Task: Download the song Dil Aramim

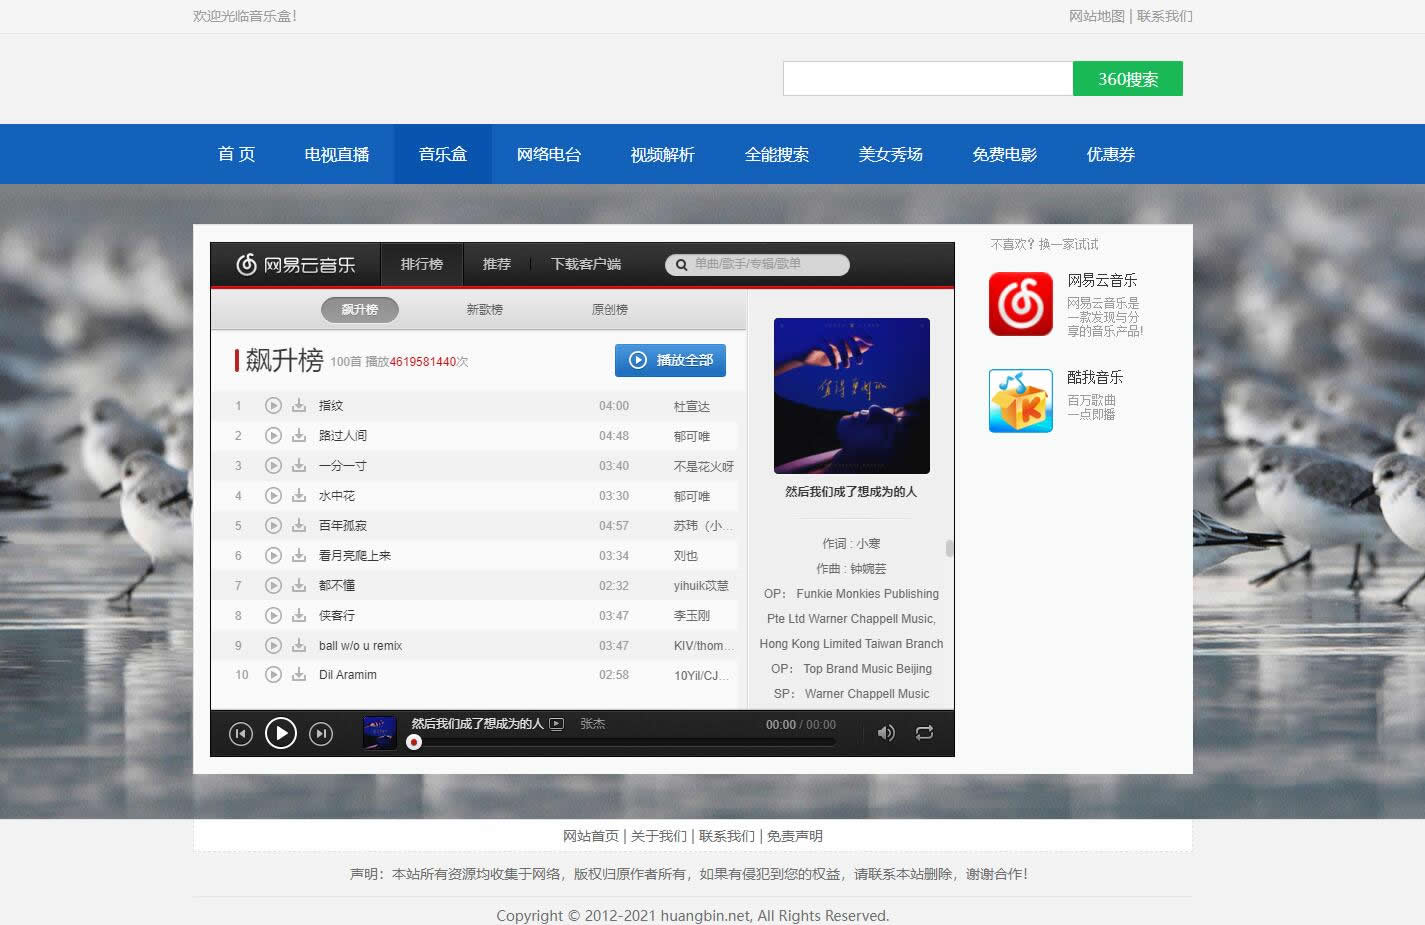Action: [x=299, y=675]
